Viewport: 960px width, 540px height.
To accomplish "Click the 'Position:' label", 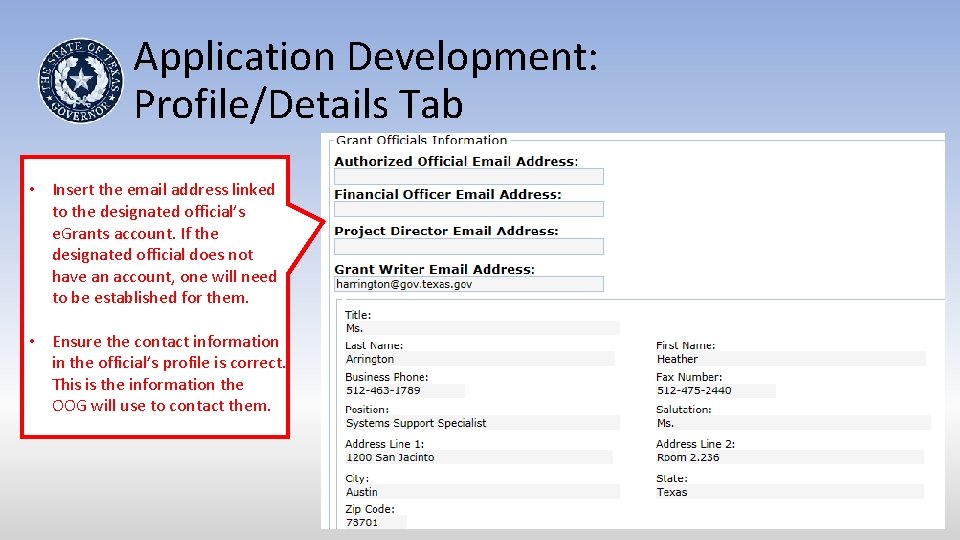I will [367, 410].
